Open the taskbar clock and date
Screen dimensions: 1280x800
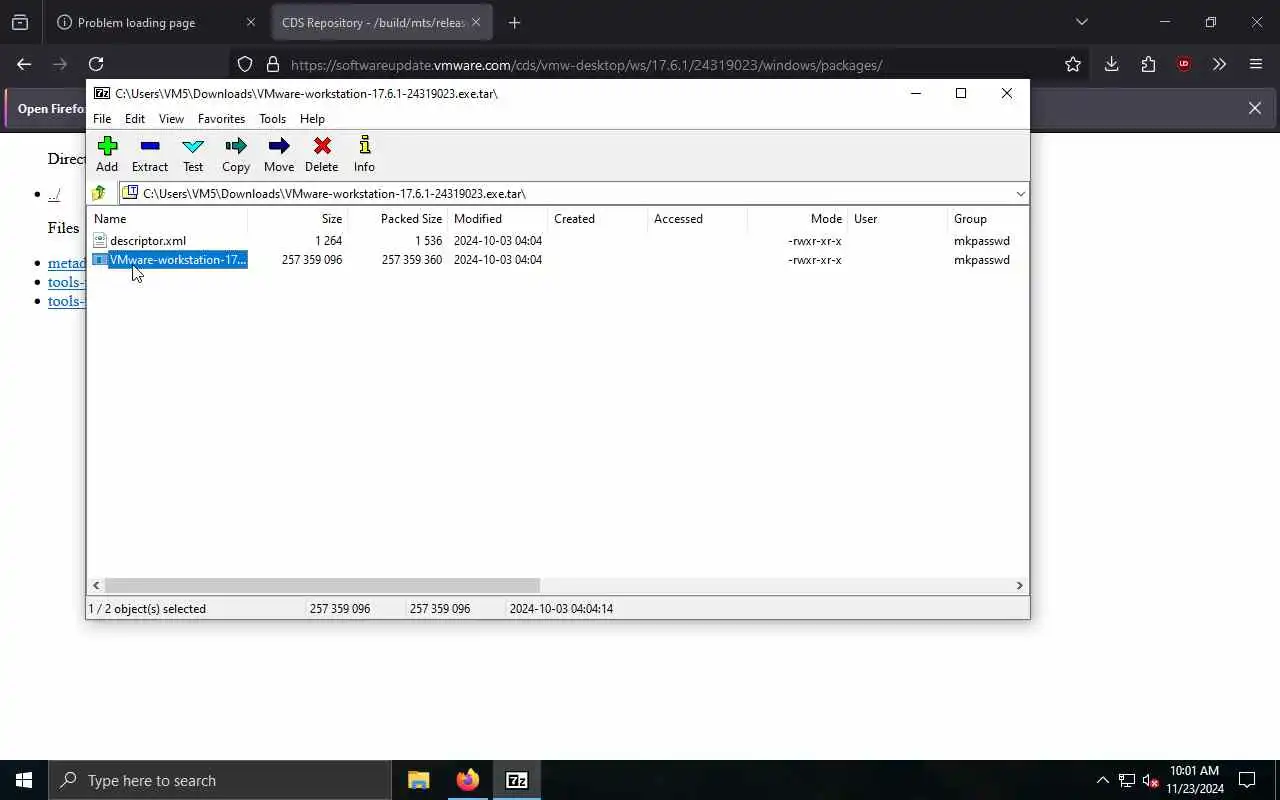coord(1194,780)
